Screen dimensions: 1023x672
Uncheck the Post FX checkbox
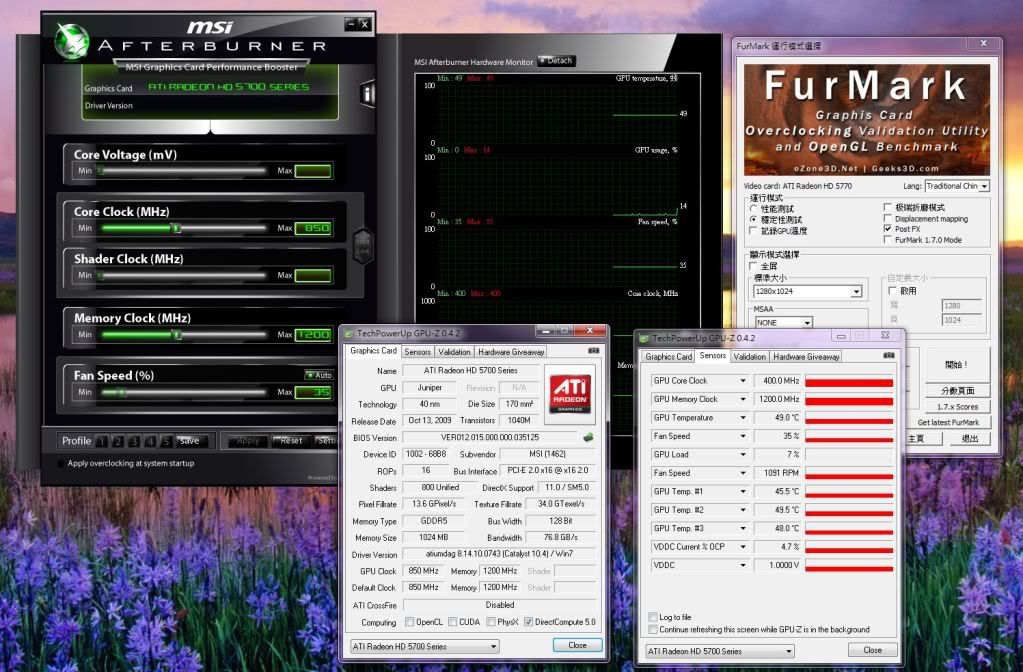(887, 229)
